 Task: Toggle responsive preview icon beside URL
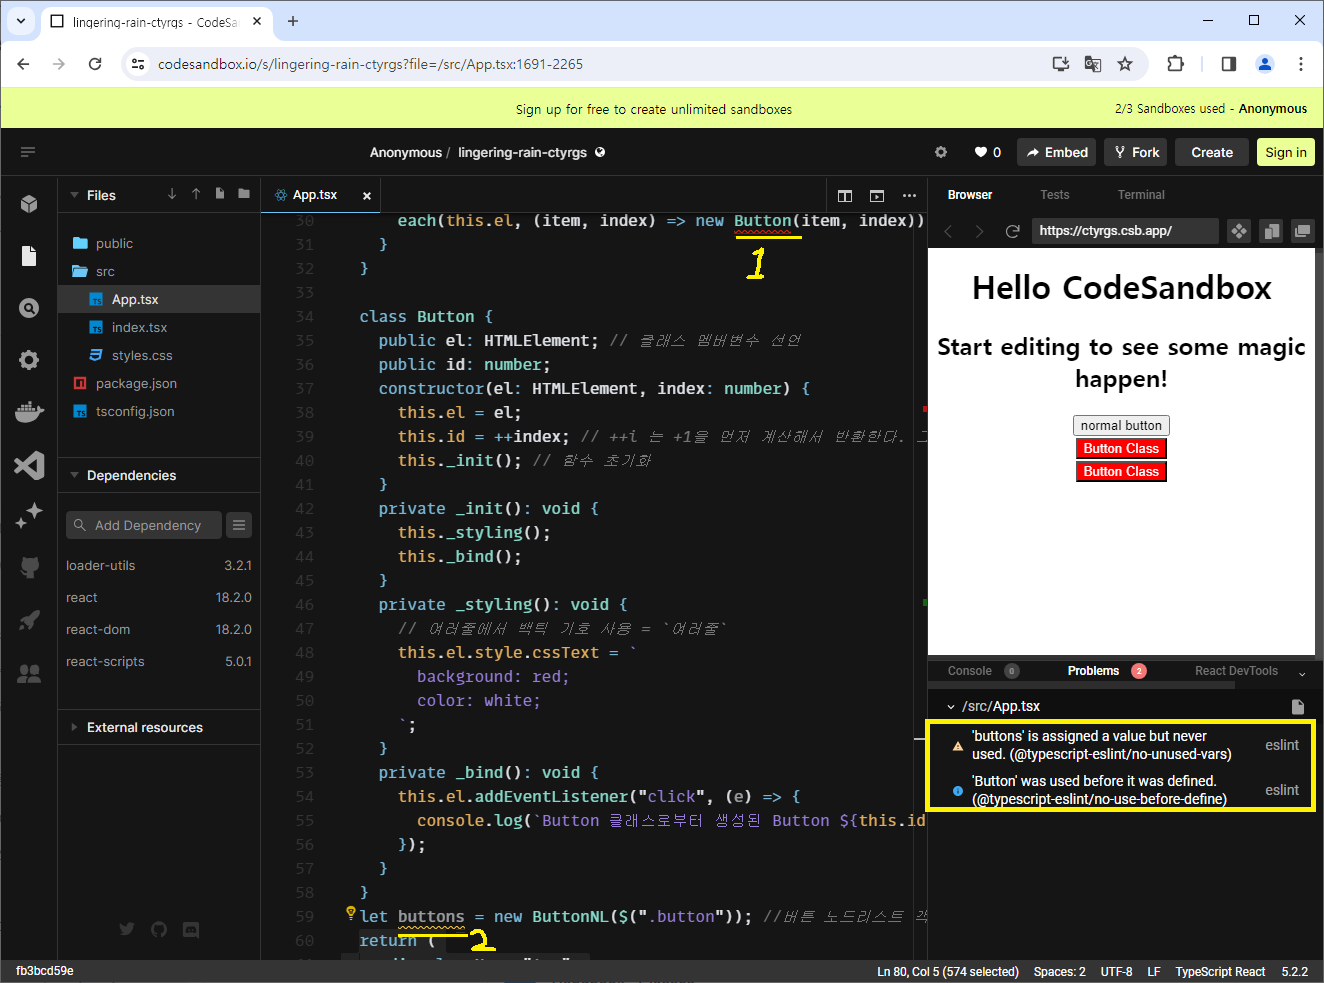(1271, 231)
